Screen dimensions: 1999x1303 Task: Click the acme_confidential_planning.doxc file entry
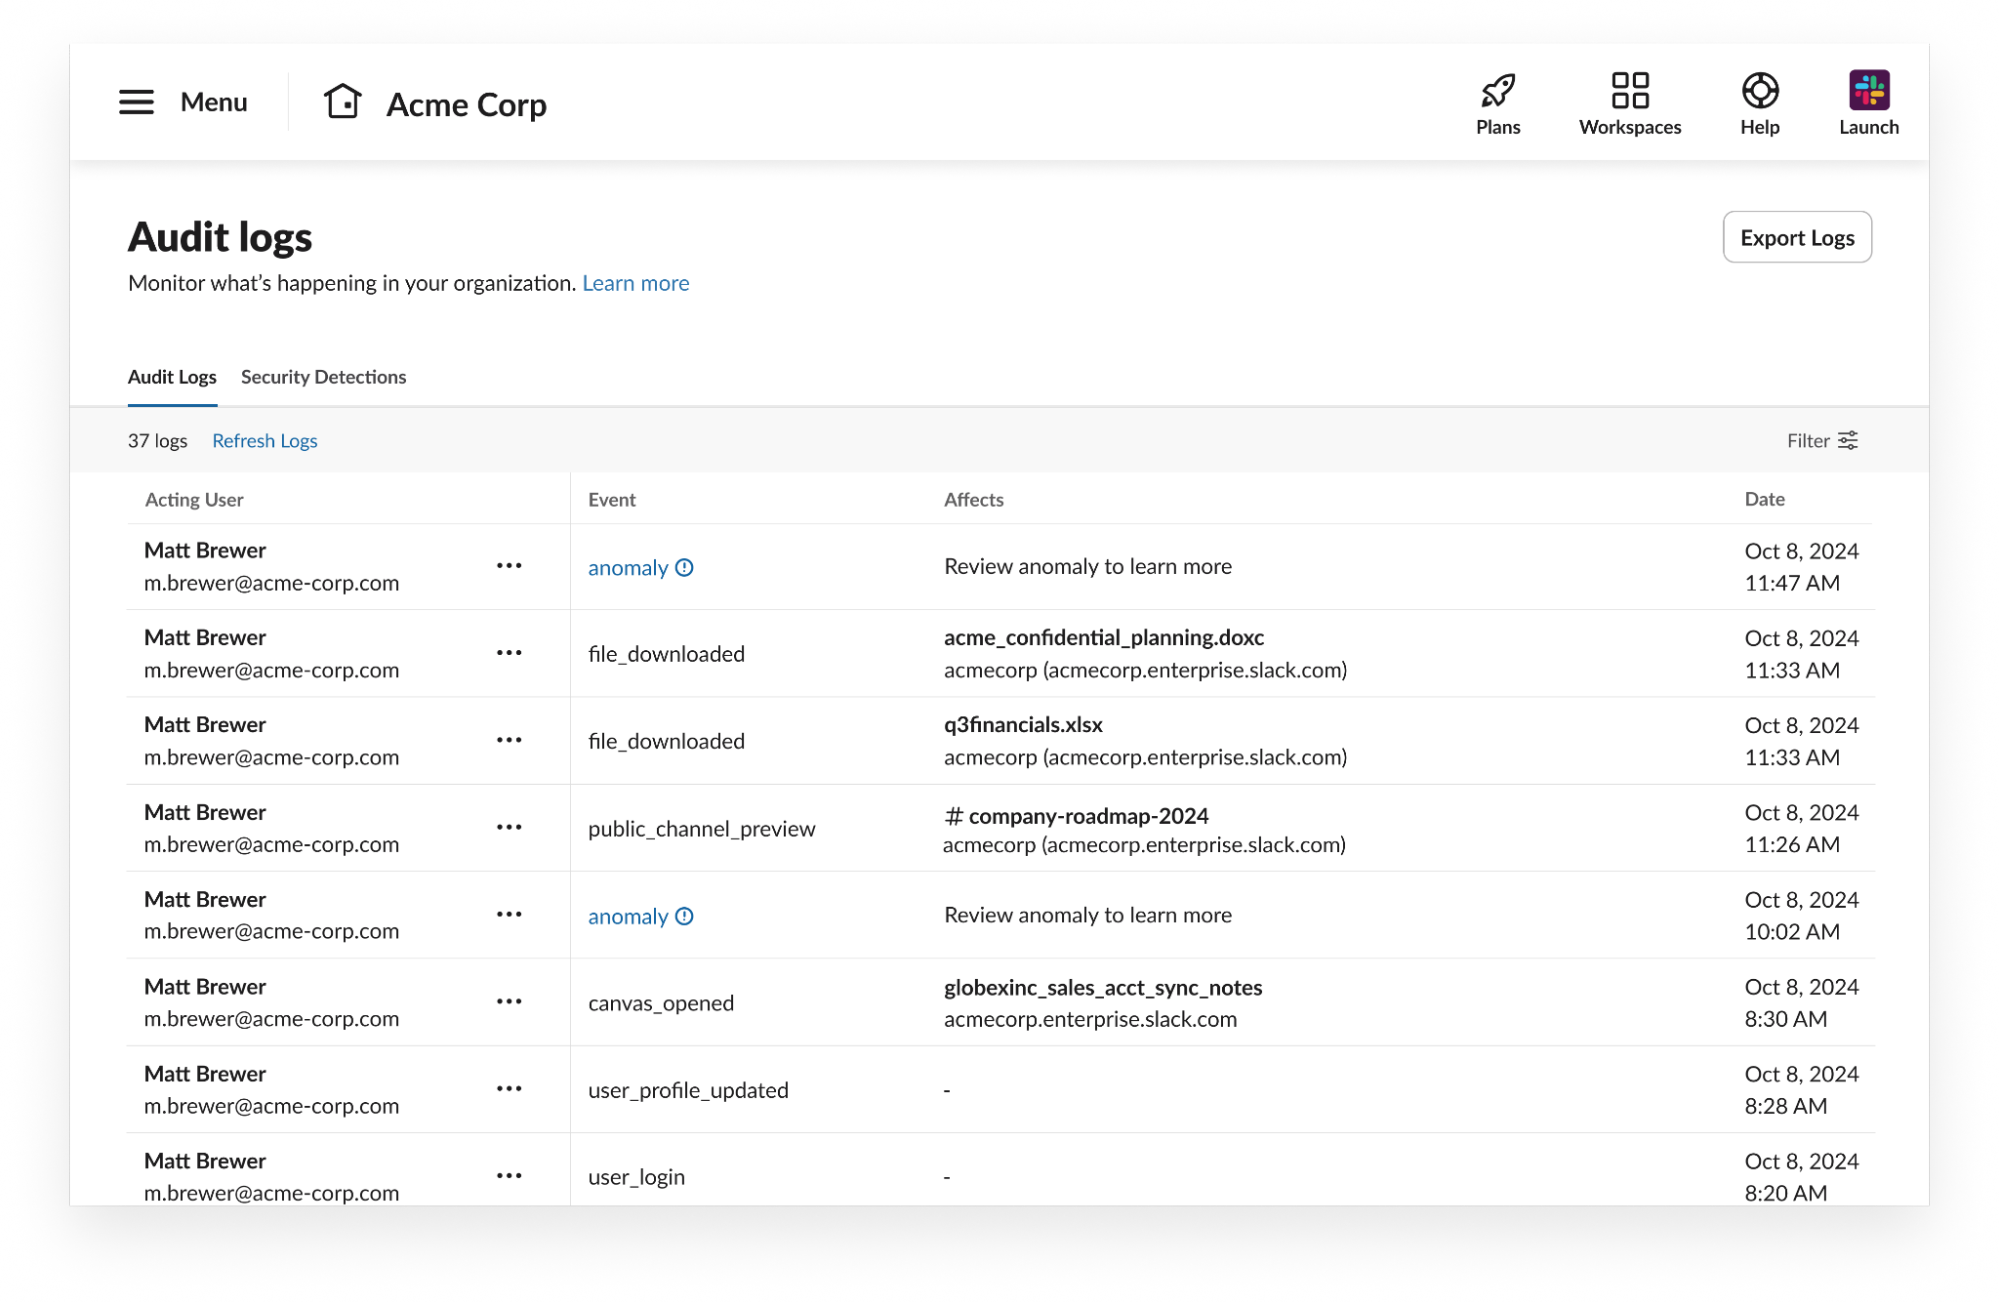(1104, 637)
